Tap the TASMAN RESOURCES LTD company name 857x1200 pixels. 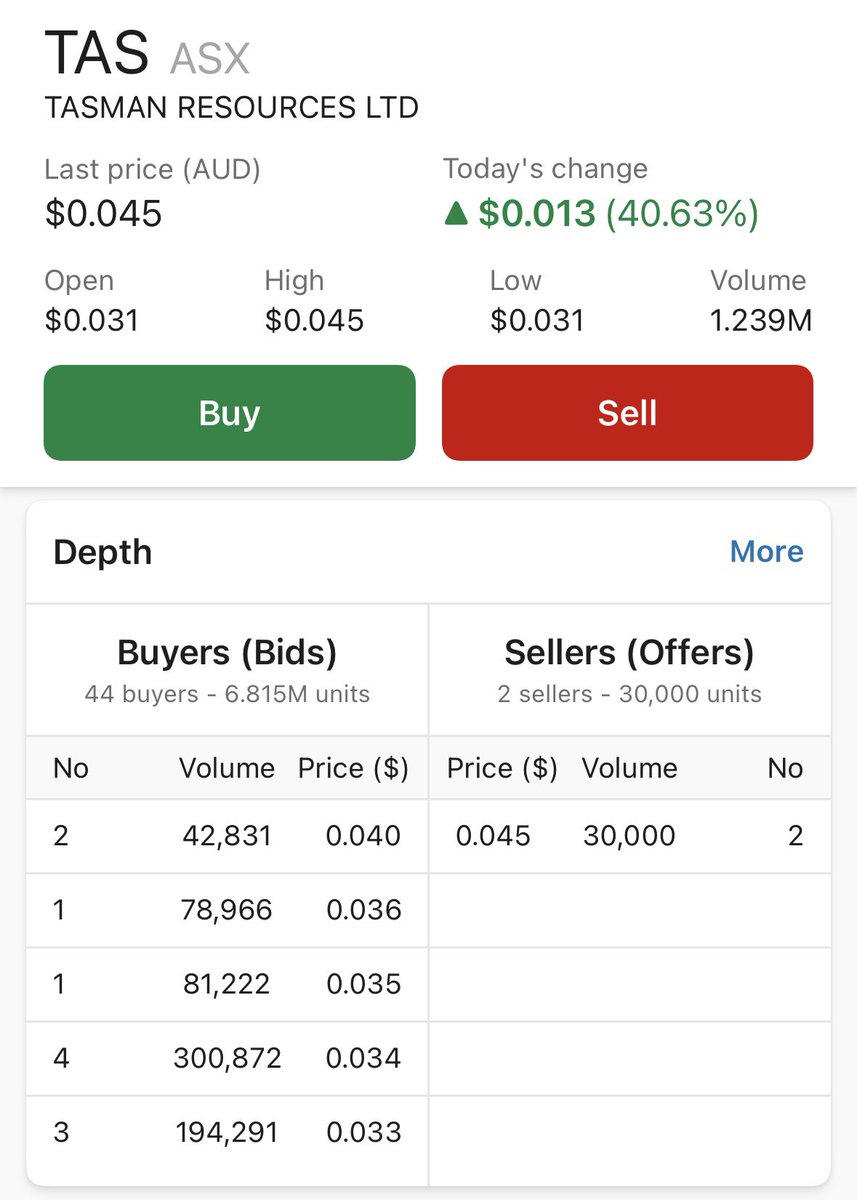tap(231, 107)
